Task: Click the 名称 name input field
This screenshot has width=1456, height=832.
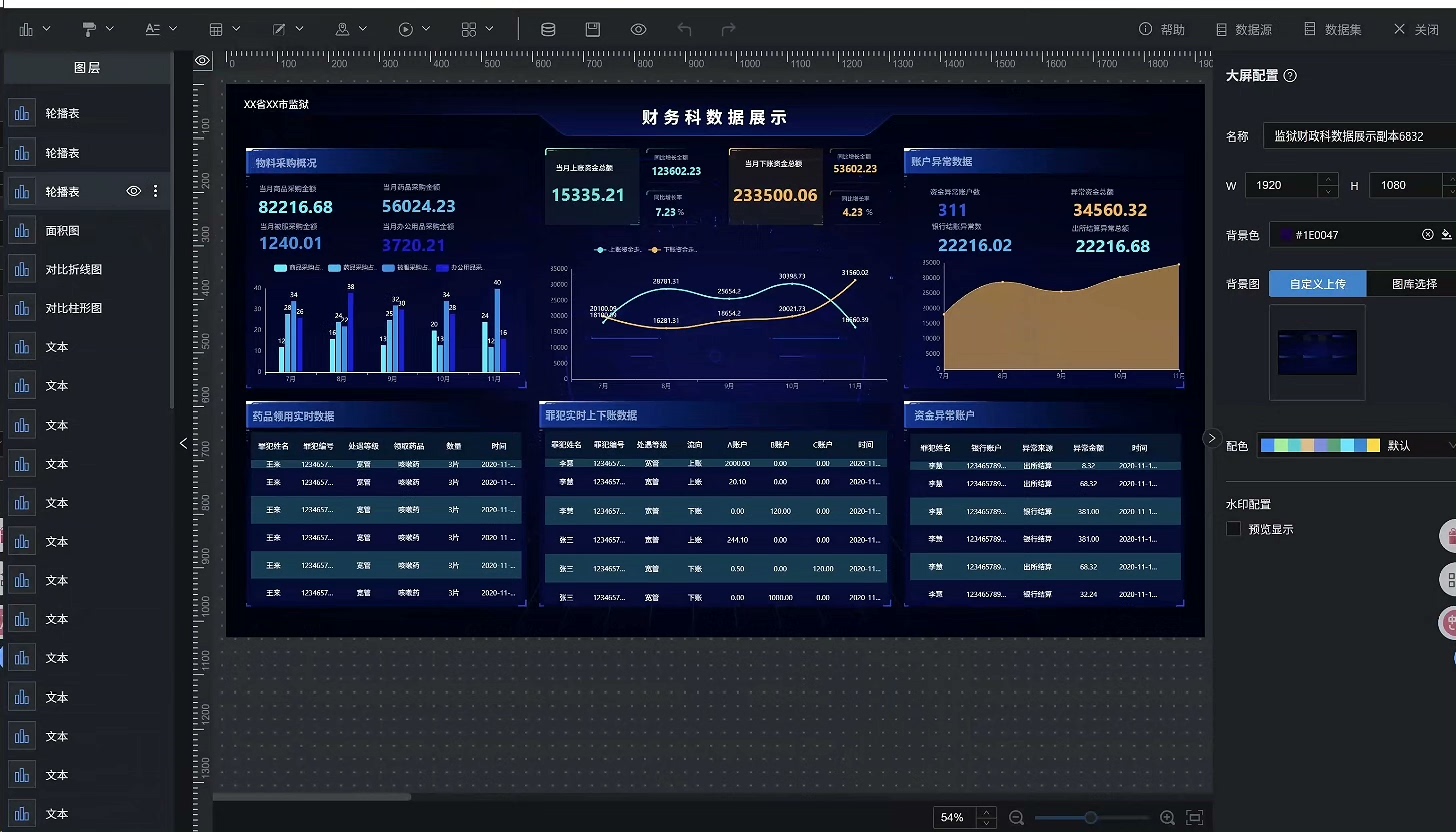Action: pyautogui.click(x=1360, y=136)
